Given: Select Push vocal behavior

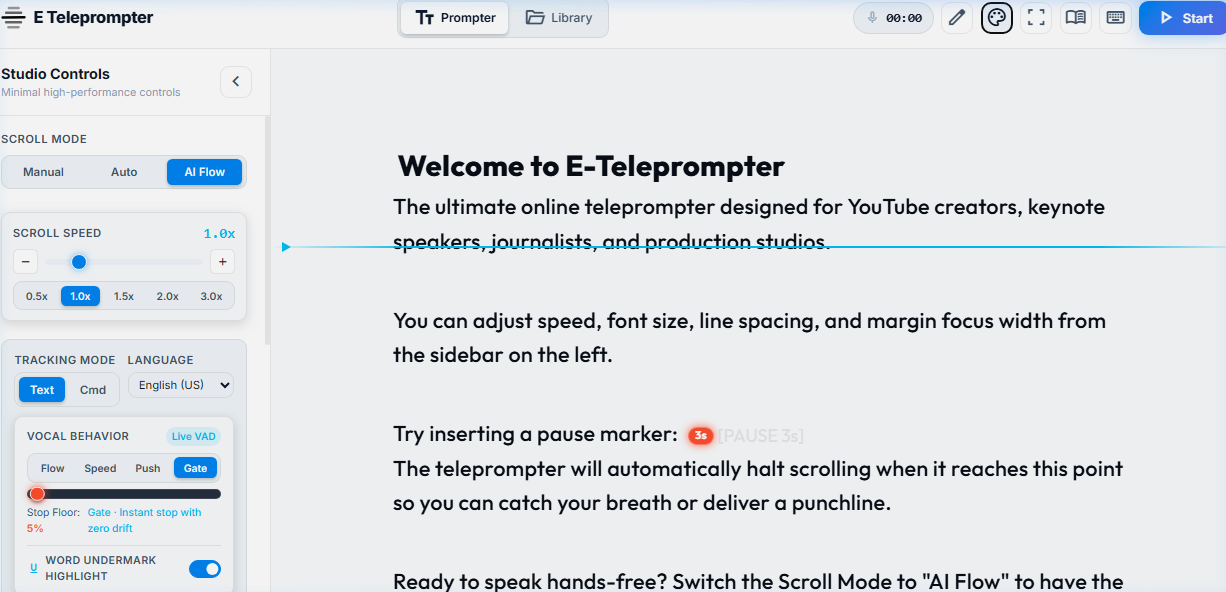Looking at the screenshot, I should (x=148, y=468).
